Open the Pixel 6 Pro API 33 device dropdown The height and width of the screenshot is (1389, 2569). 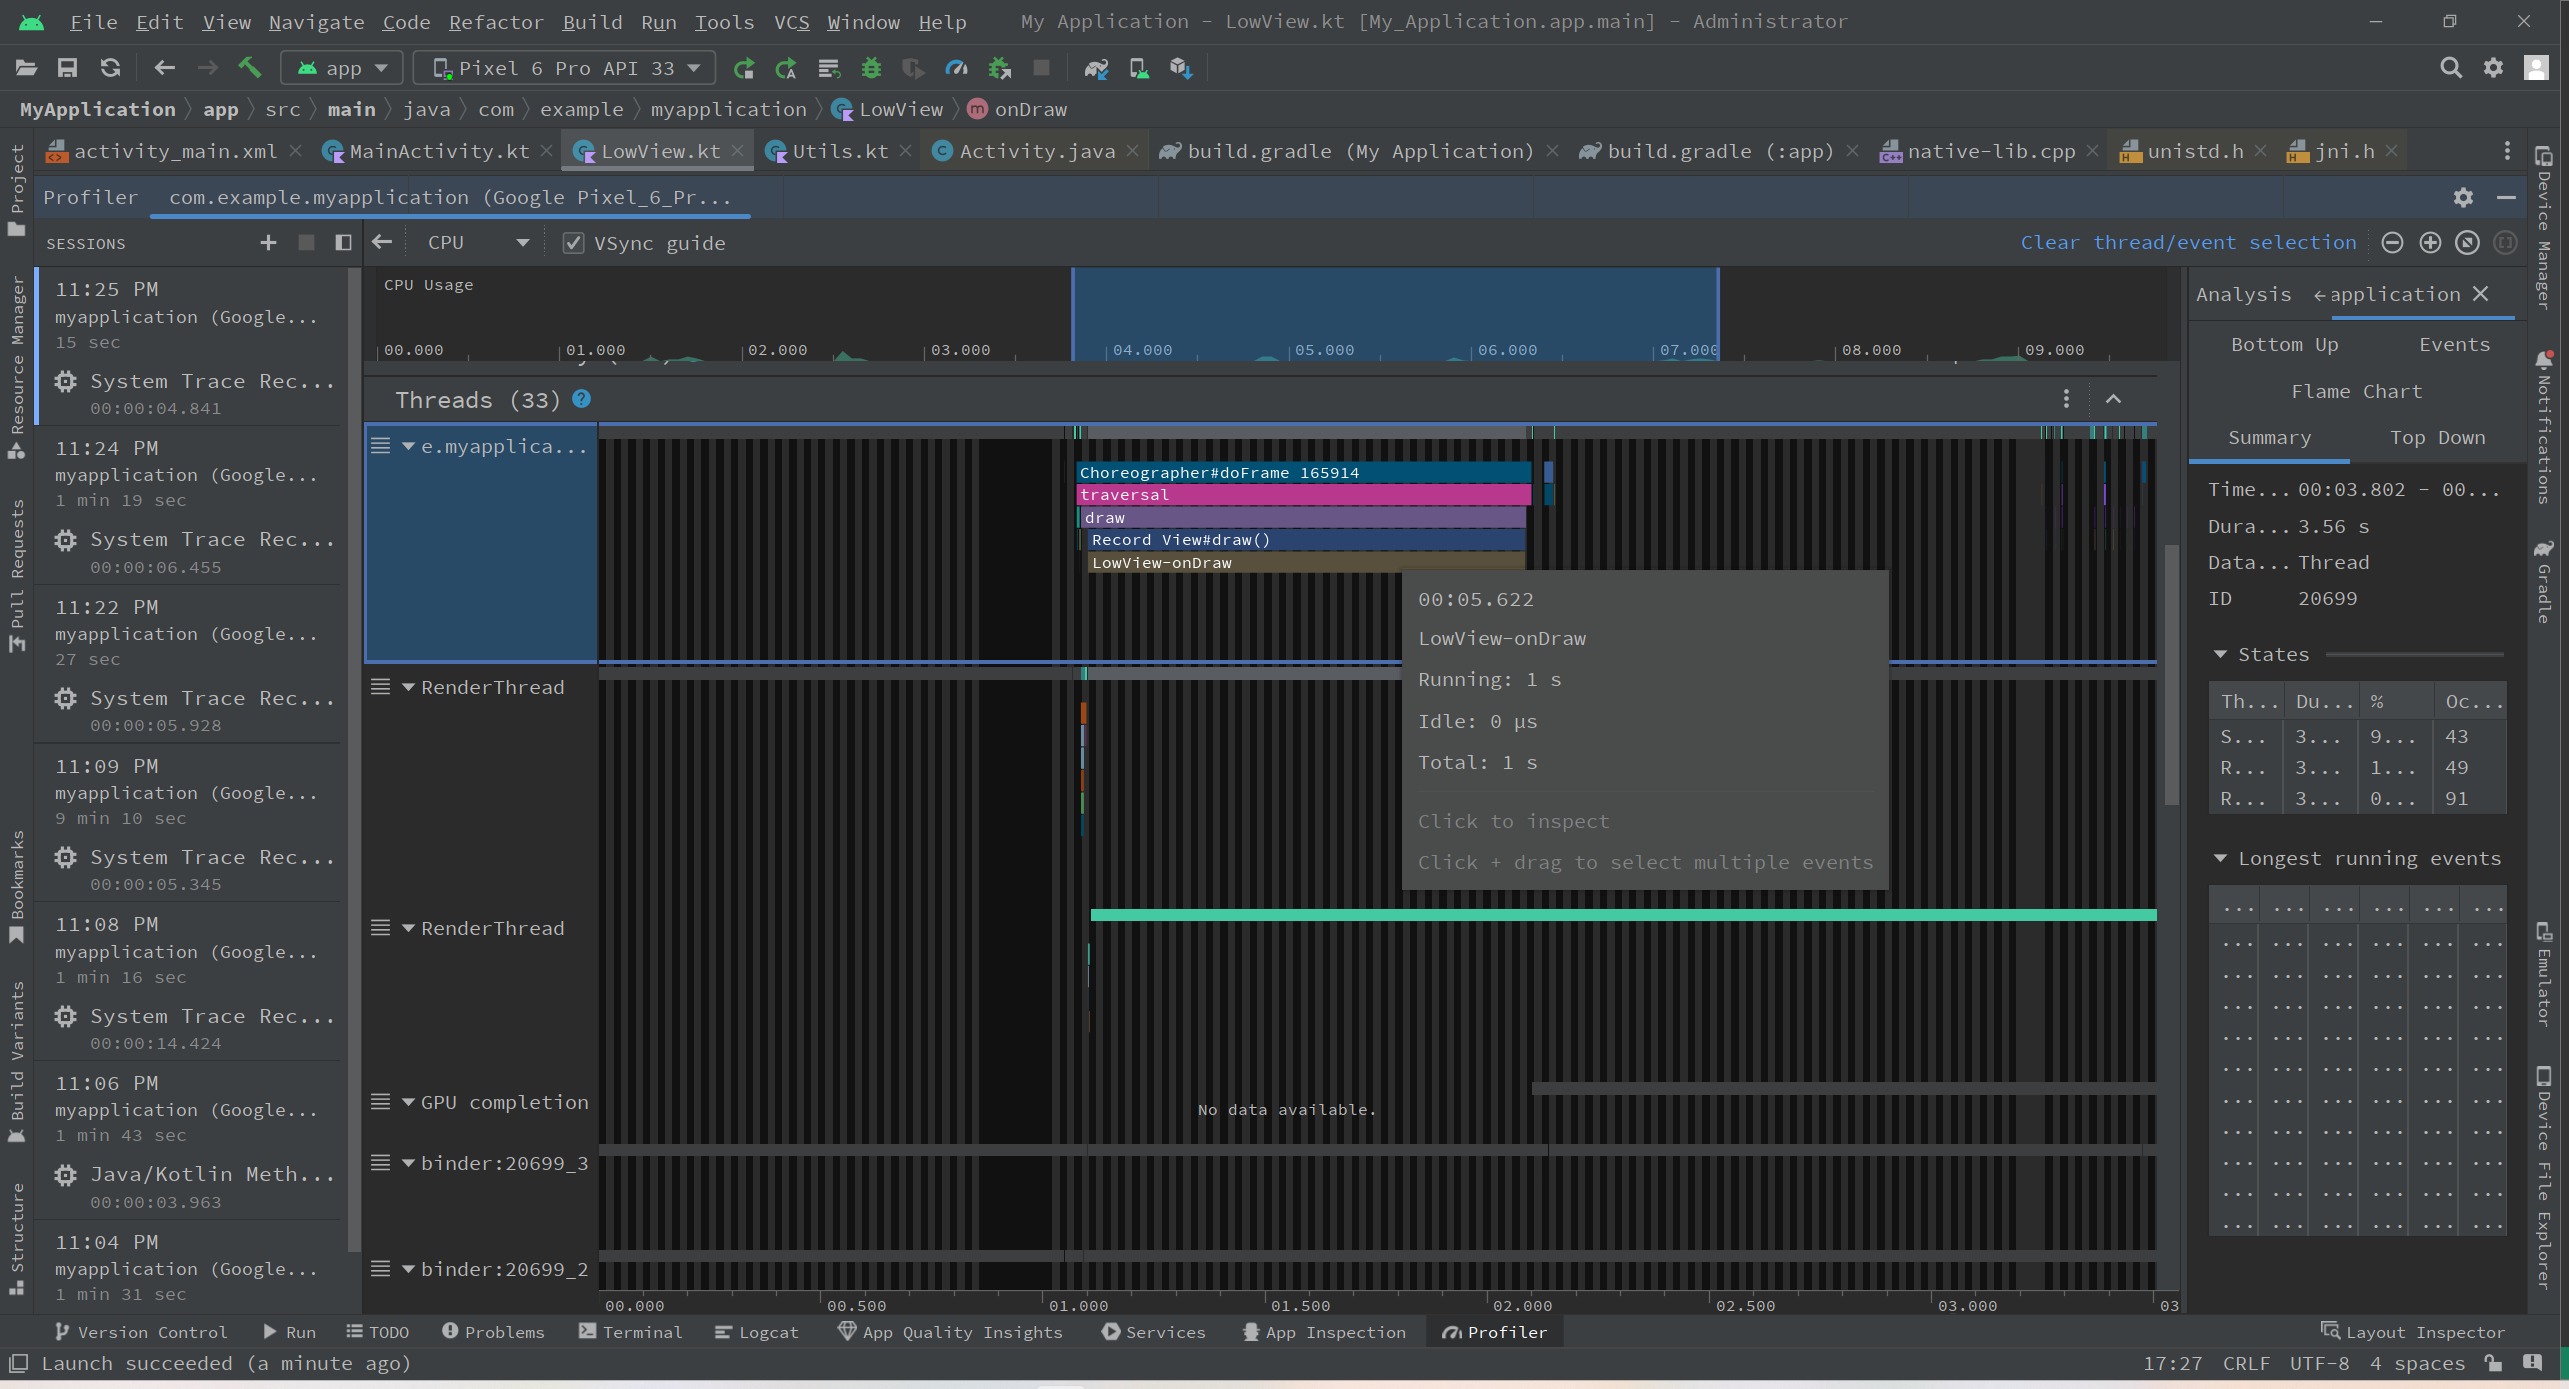(564, 68)
